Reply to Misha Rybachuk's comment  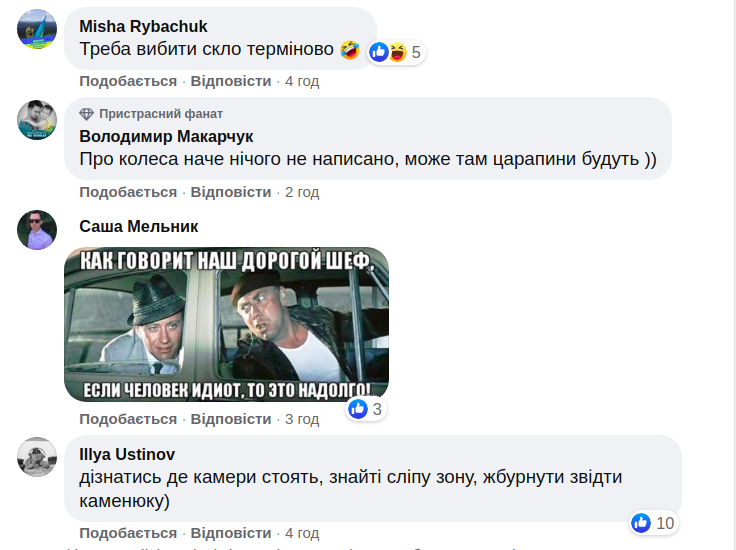point(231,81)
